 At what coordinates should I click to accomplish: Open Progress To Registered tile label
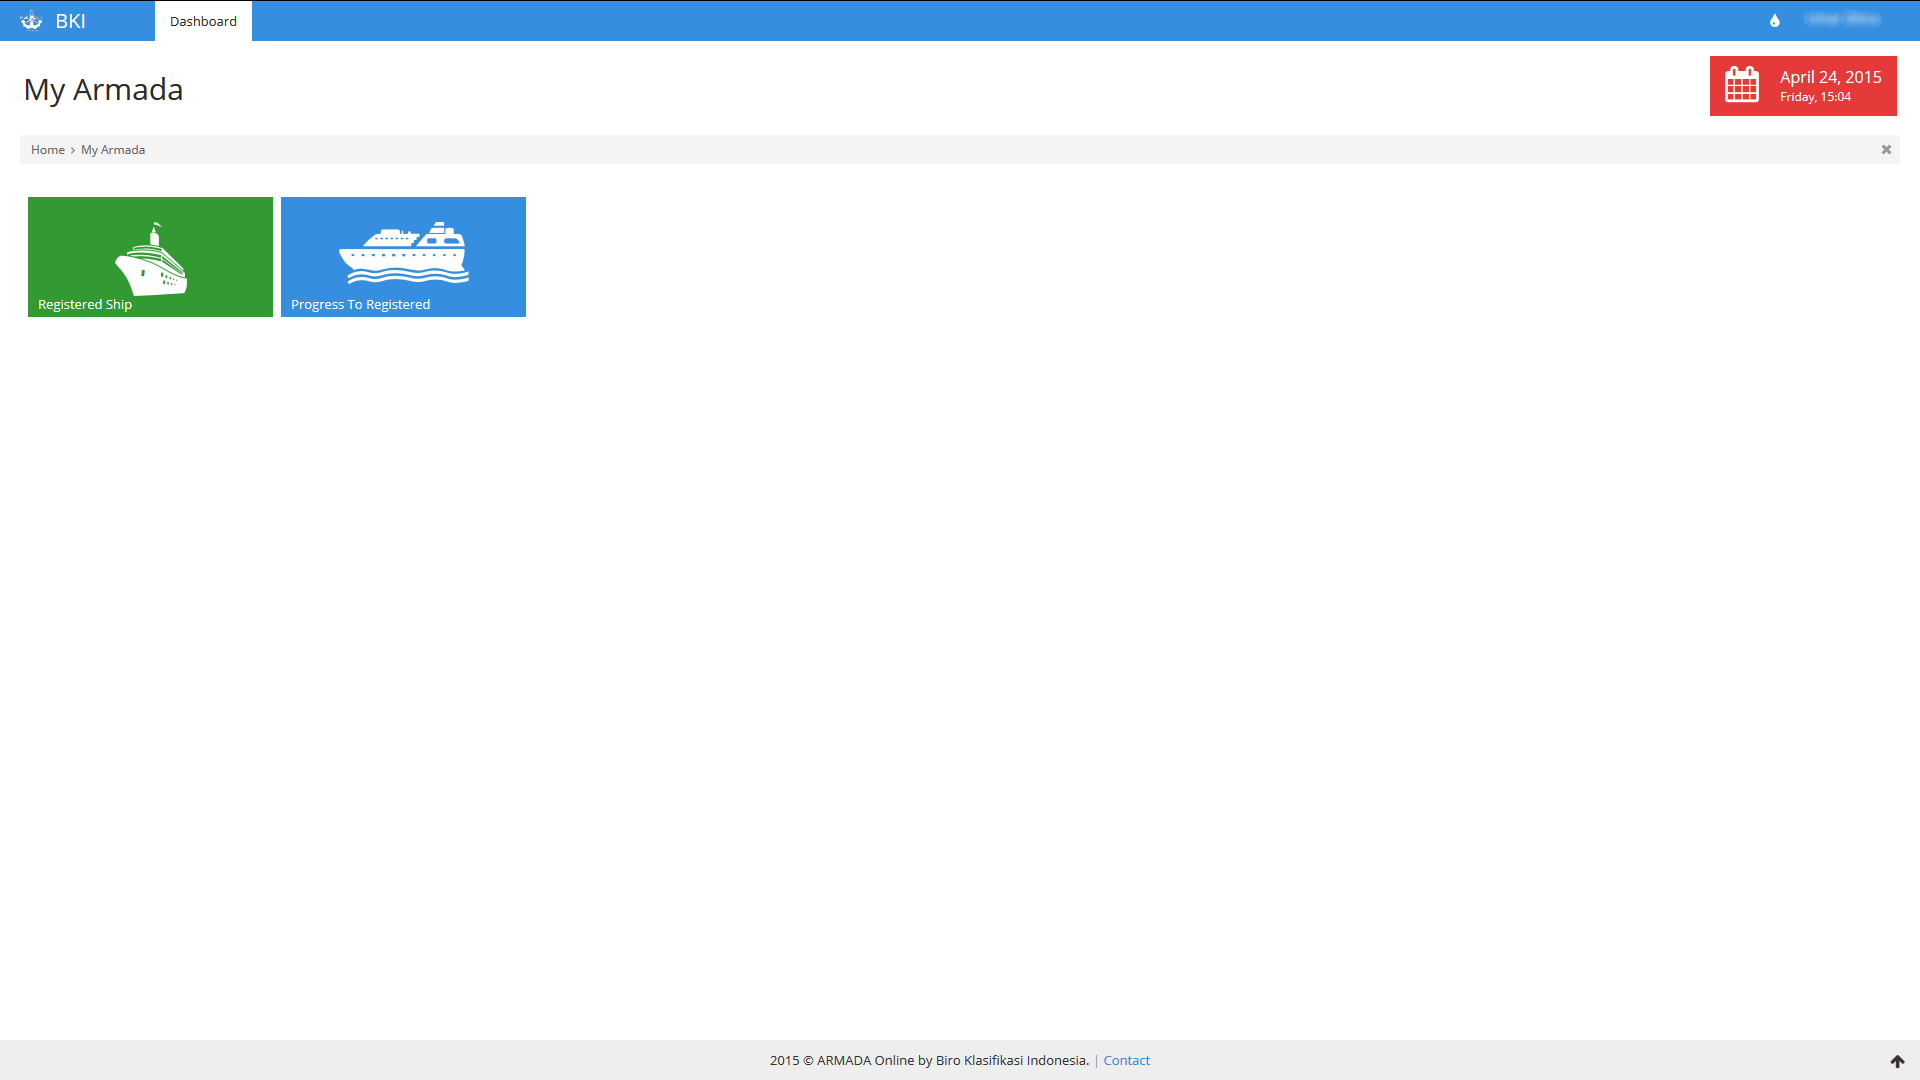[x=360, y=305]
